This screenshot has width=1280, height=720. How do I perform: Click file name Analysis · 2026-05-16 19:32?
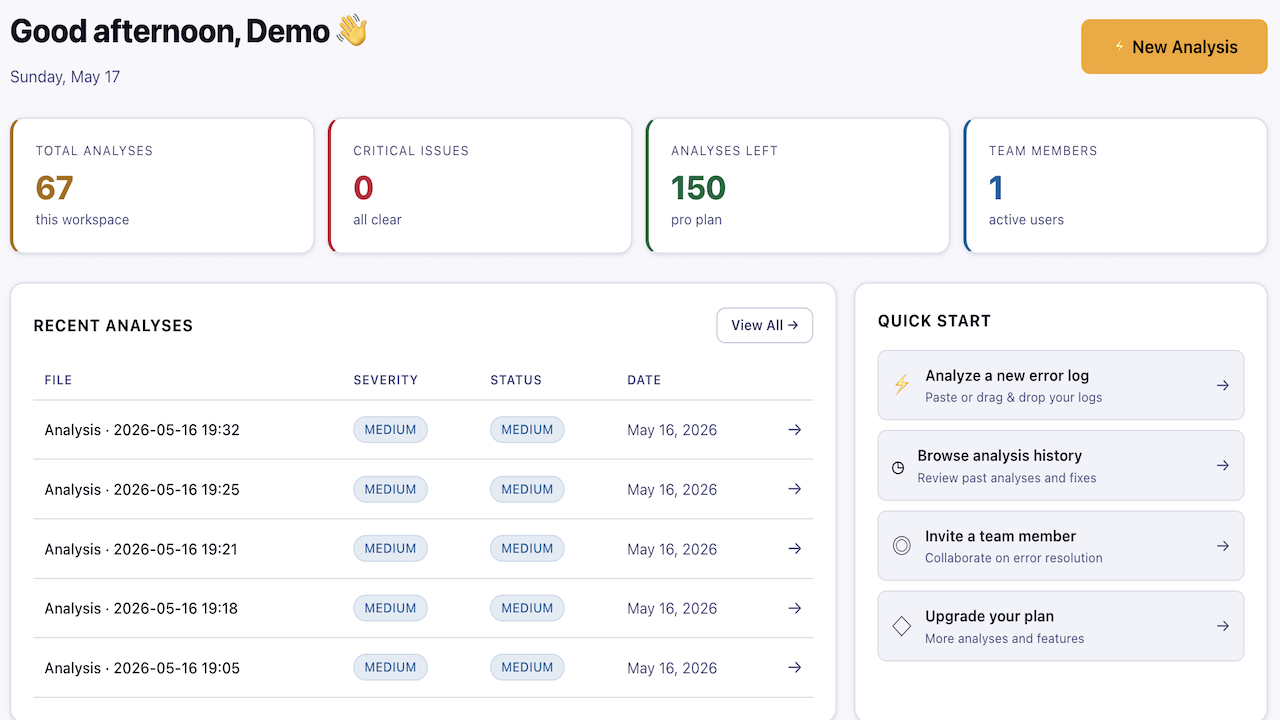point(142,430)
